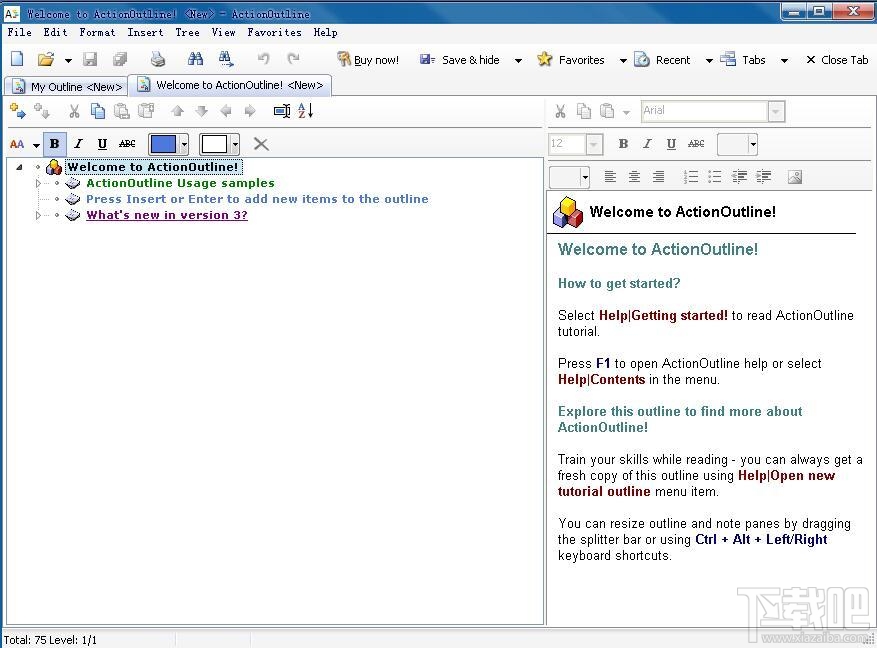Image resolution: width=877 pixels, height=648 pixels.
Task: Click the blue tree item color swatch
Action: pyautogui.click(x=163, y=144)
